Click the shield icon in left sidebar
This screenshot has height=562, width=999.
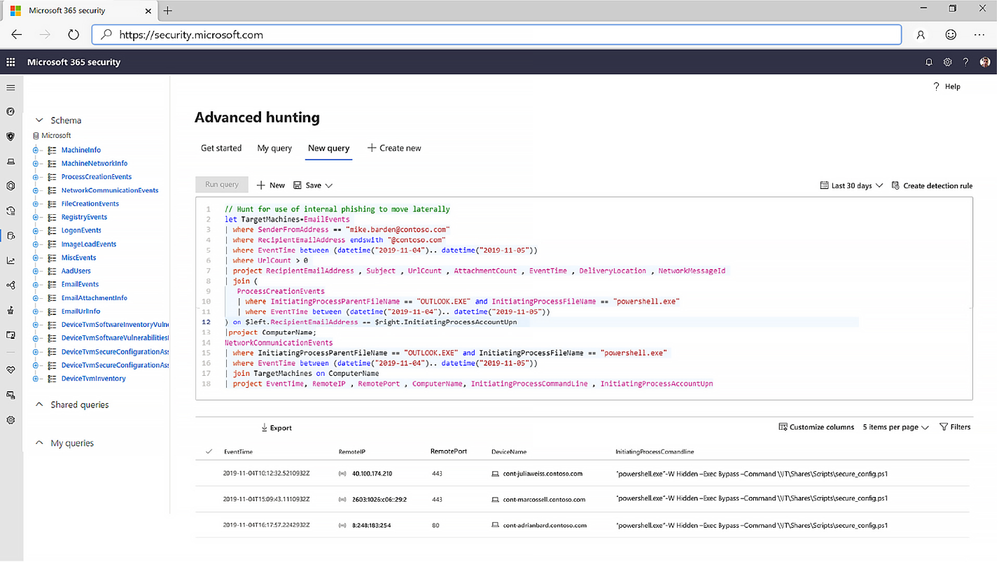tap(11, 136)
